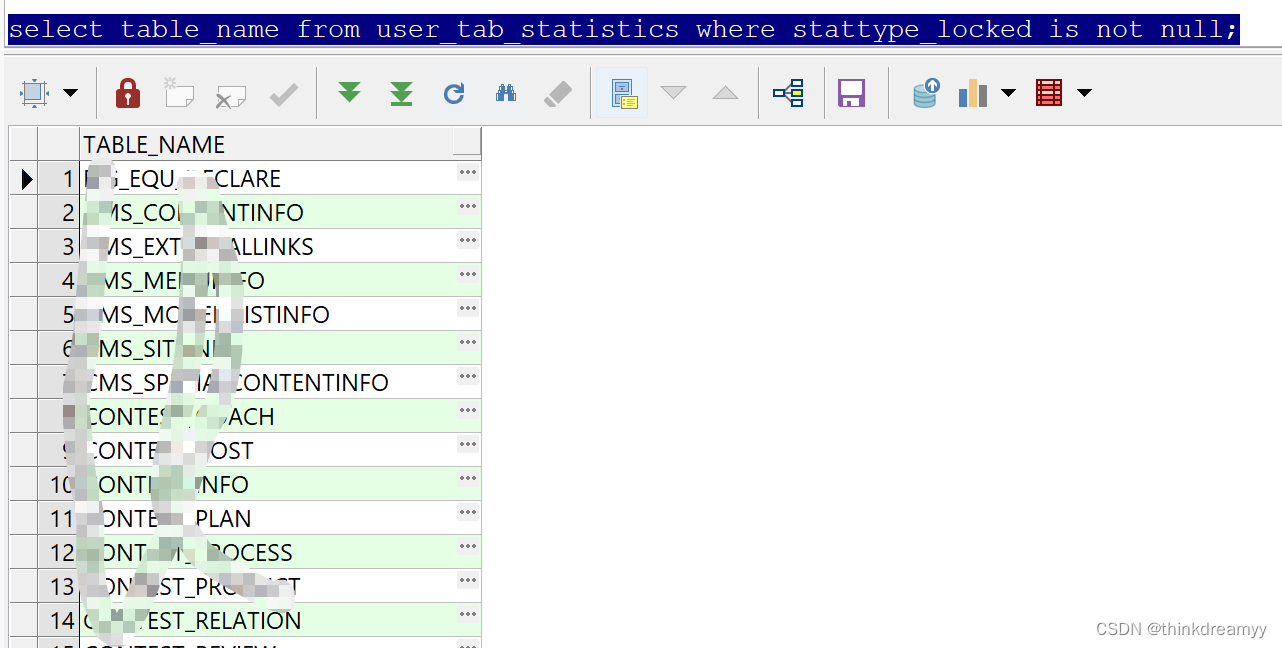Click the grid selection mode icon
The height and width of the screenshot is (648, 1282).
click(x=34, y=93)
